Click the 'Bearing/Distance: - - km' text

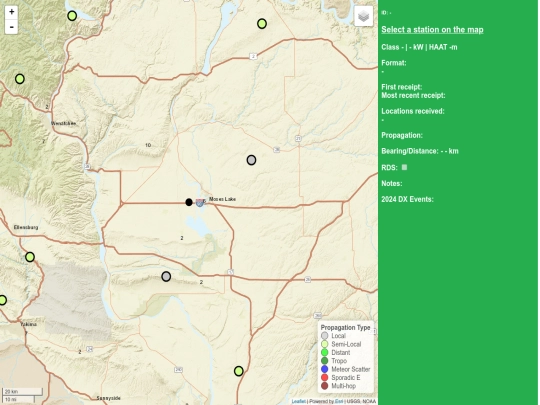coord(420,151)
